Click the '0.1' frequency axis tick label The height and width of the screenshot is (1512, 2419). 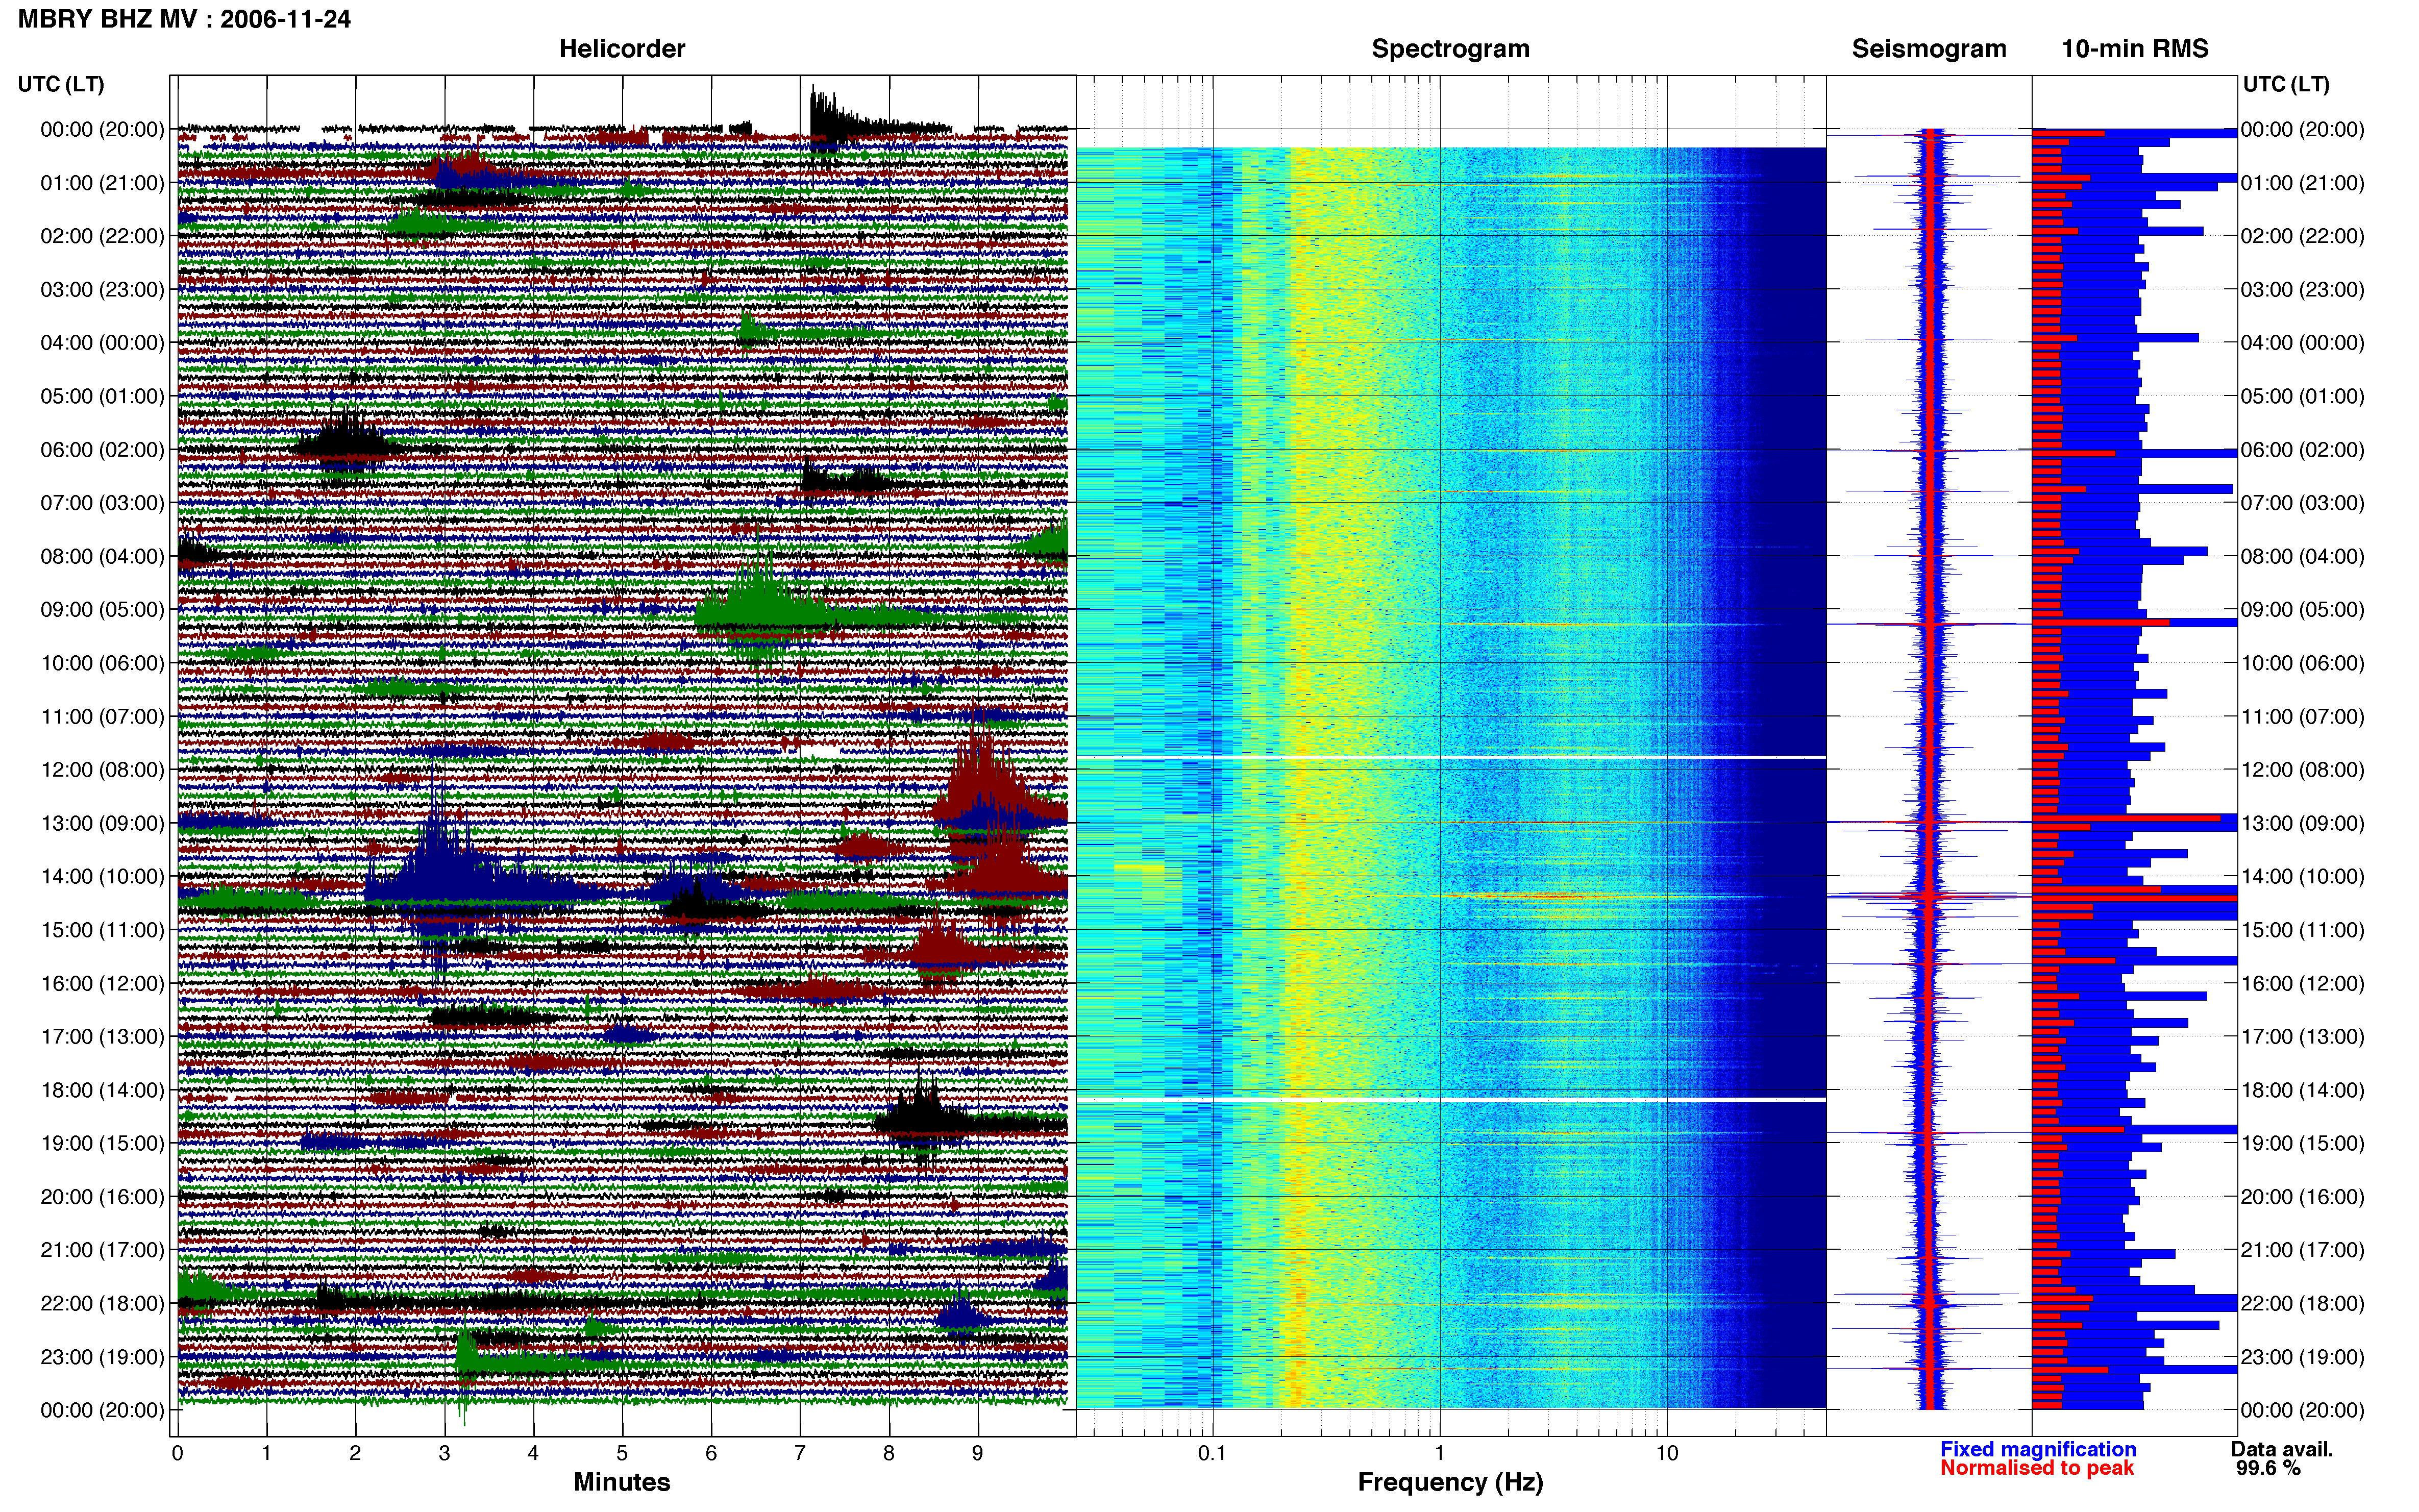point(1212,1453)
